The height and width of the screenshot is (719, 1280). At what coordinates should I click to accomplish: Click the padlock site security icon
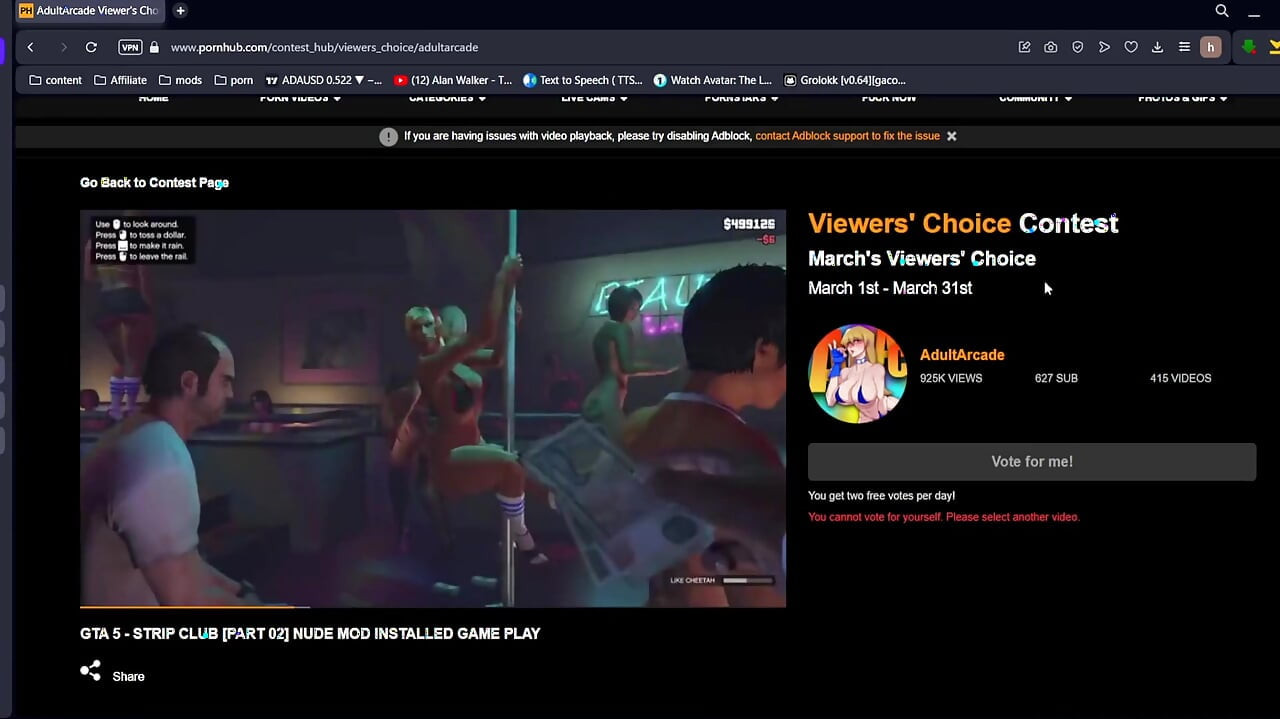coord(154,47)
